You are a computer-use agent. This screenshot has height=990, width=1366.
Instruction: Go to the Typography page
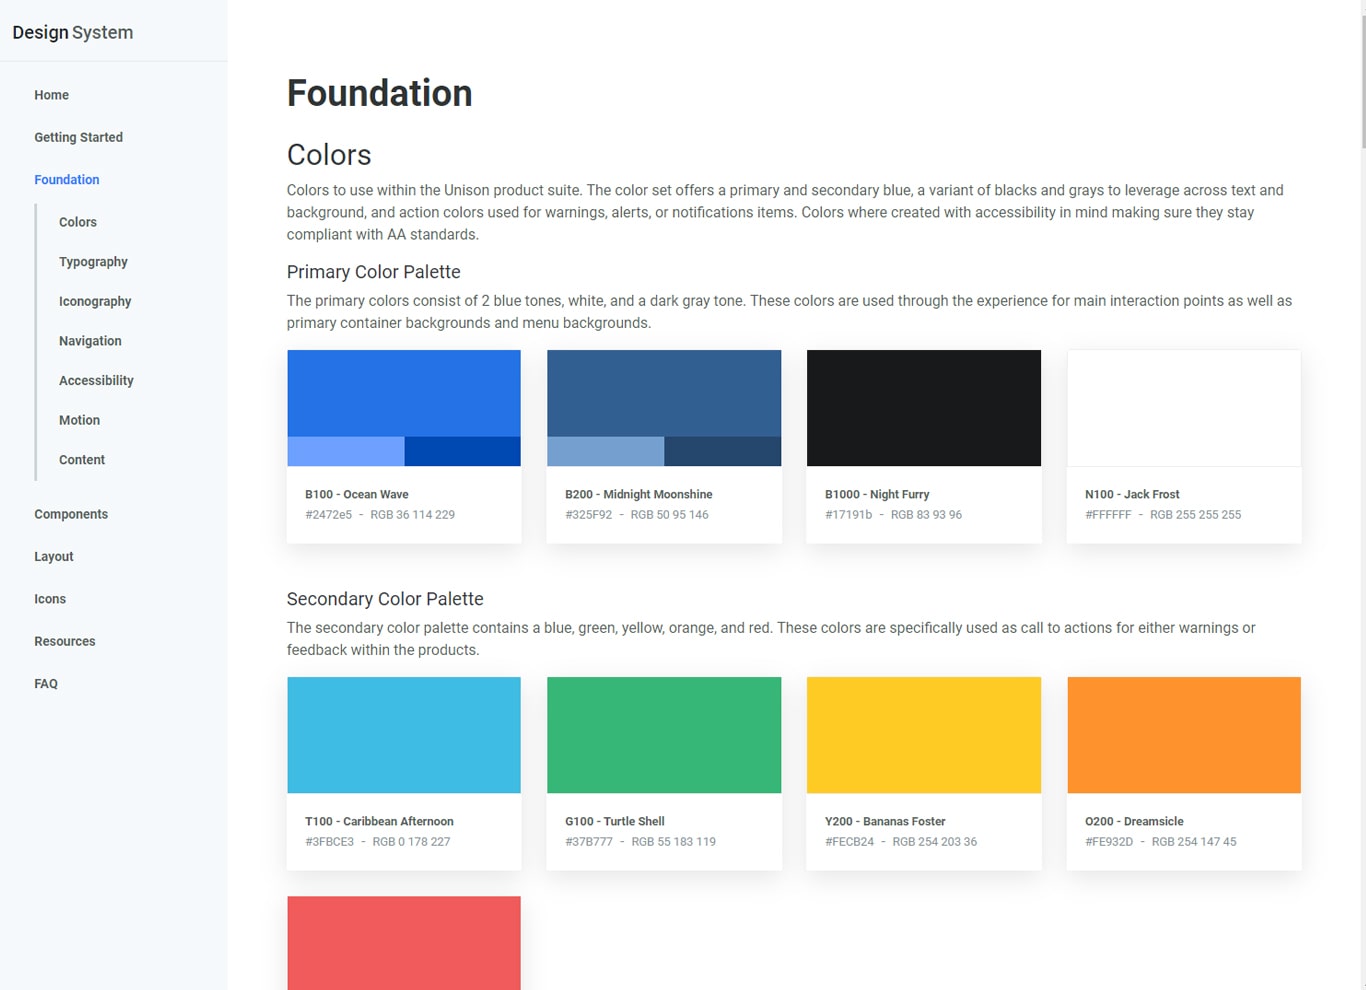tap(93, 261)
